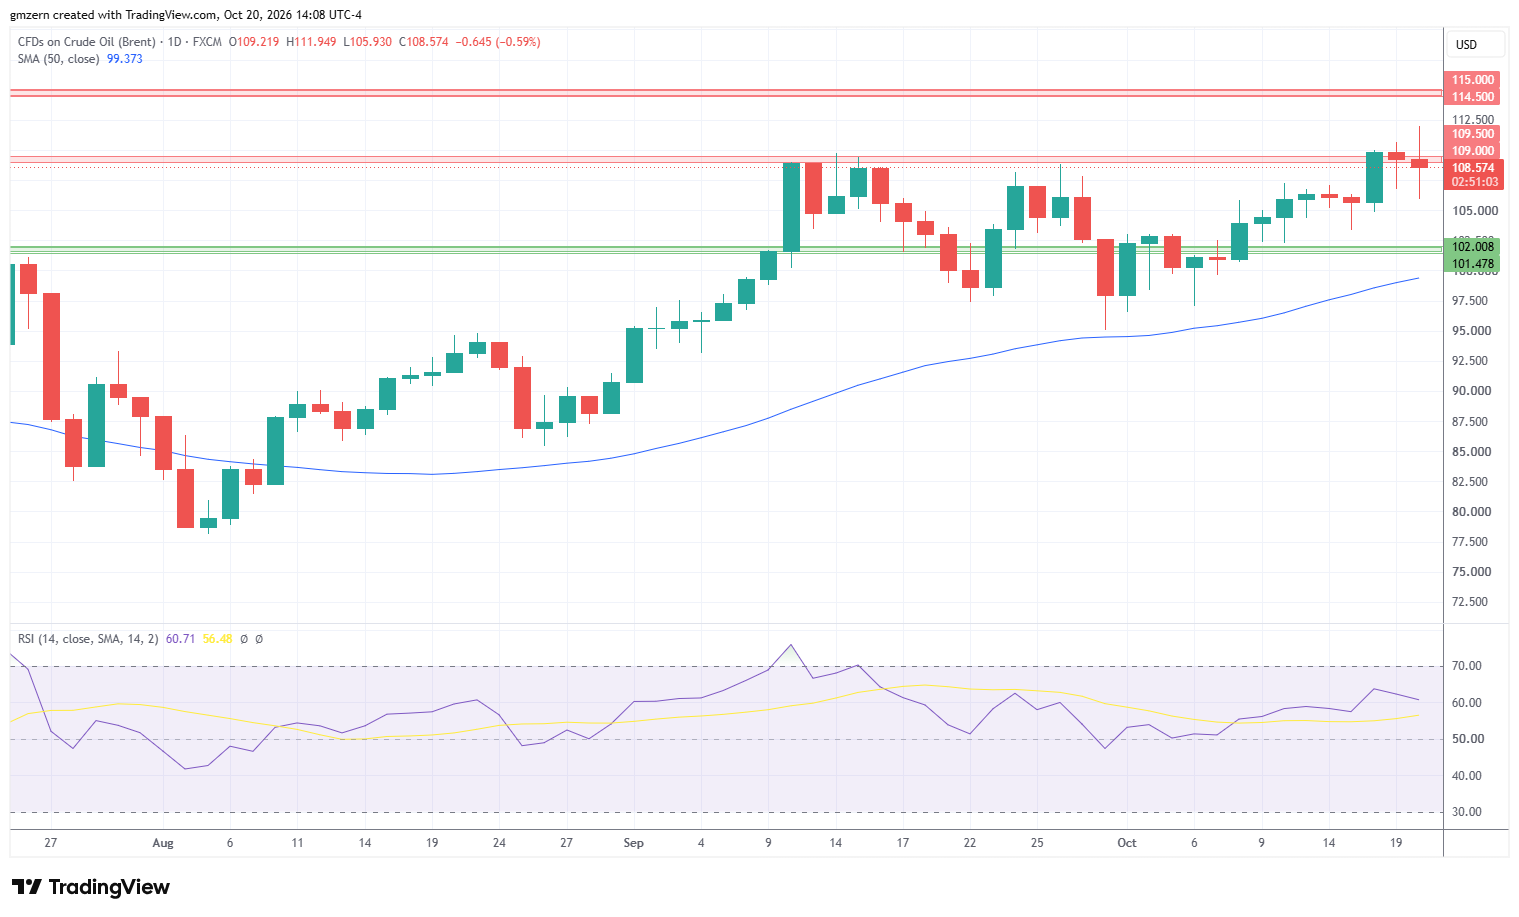Select the RSI moving average value 56.48
The height and width of the screenshot is (917, 1519).
tap(217, 639)
